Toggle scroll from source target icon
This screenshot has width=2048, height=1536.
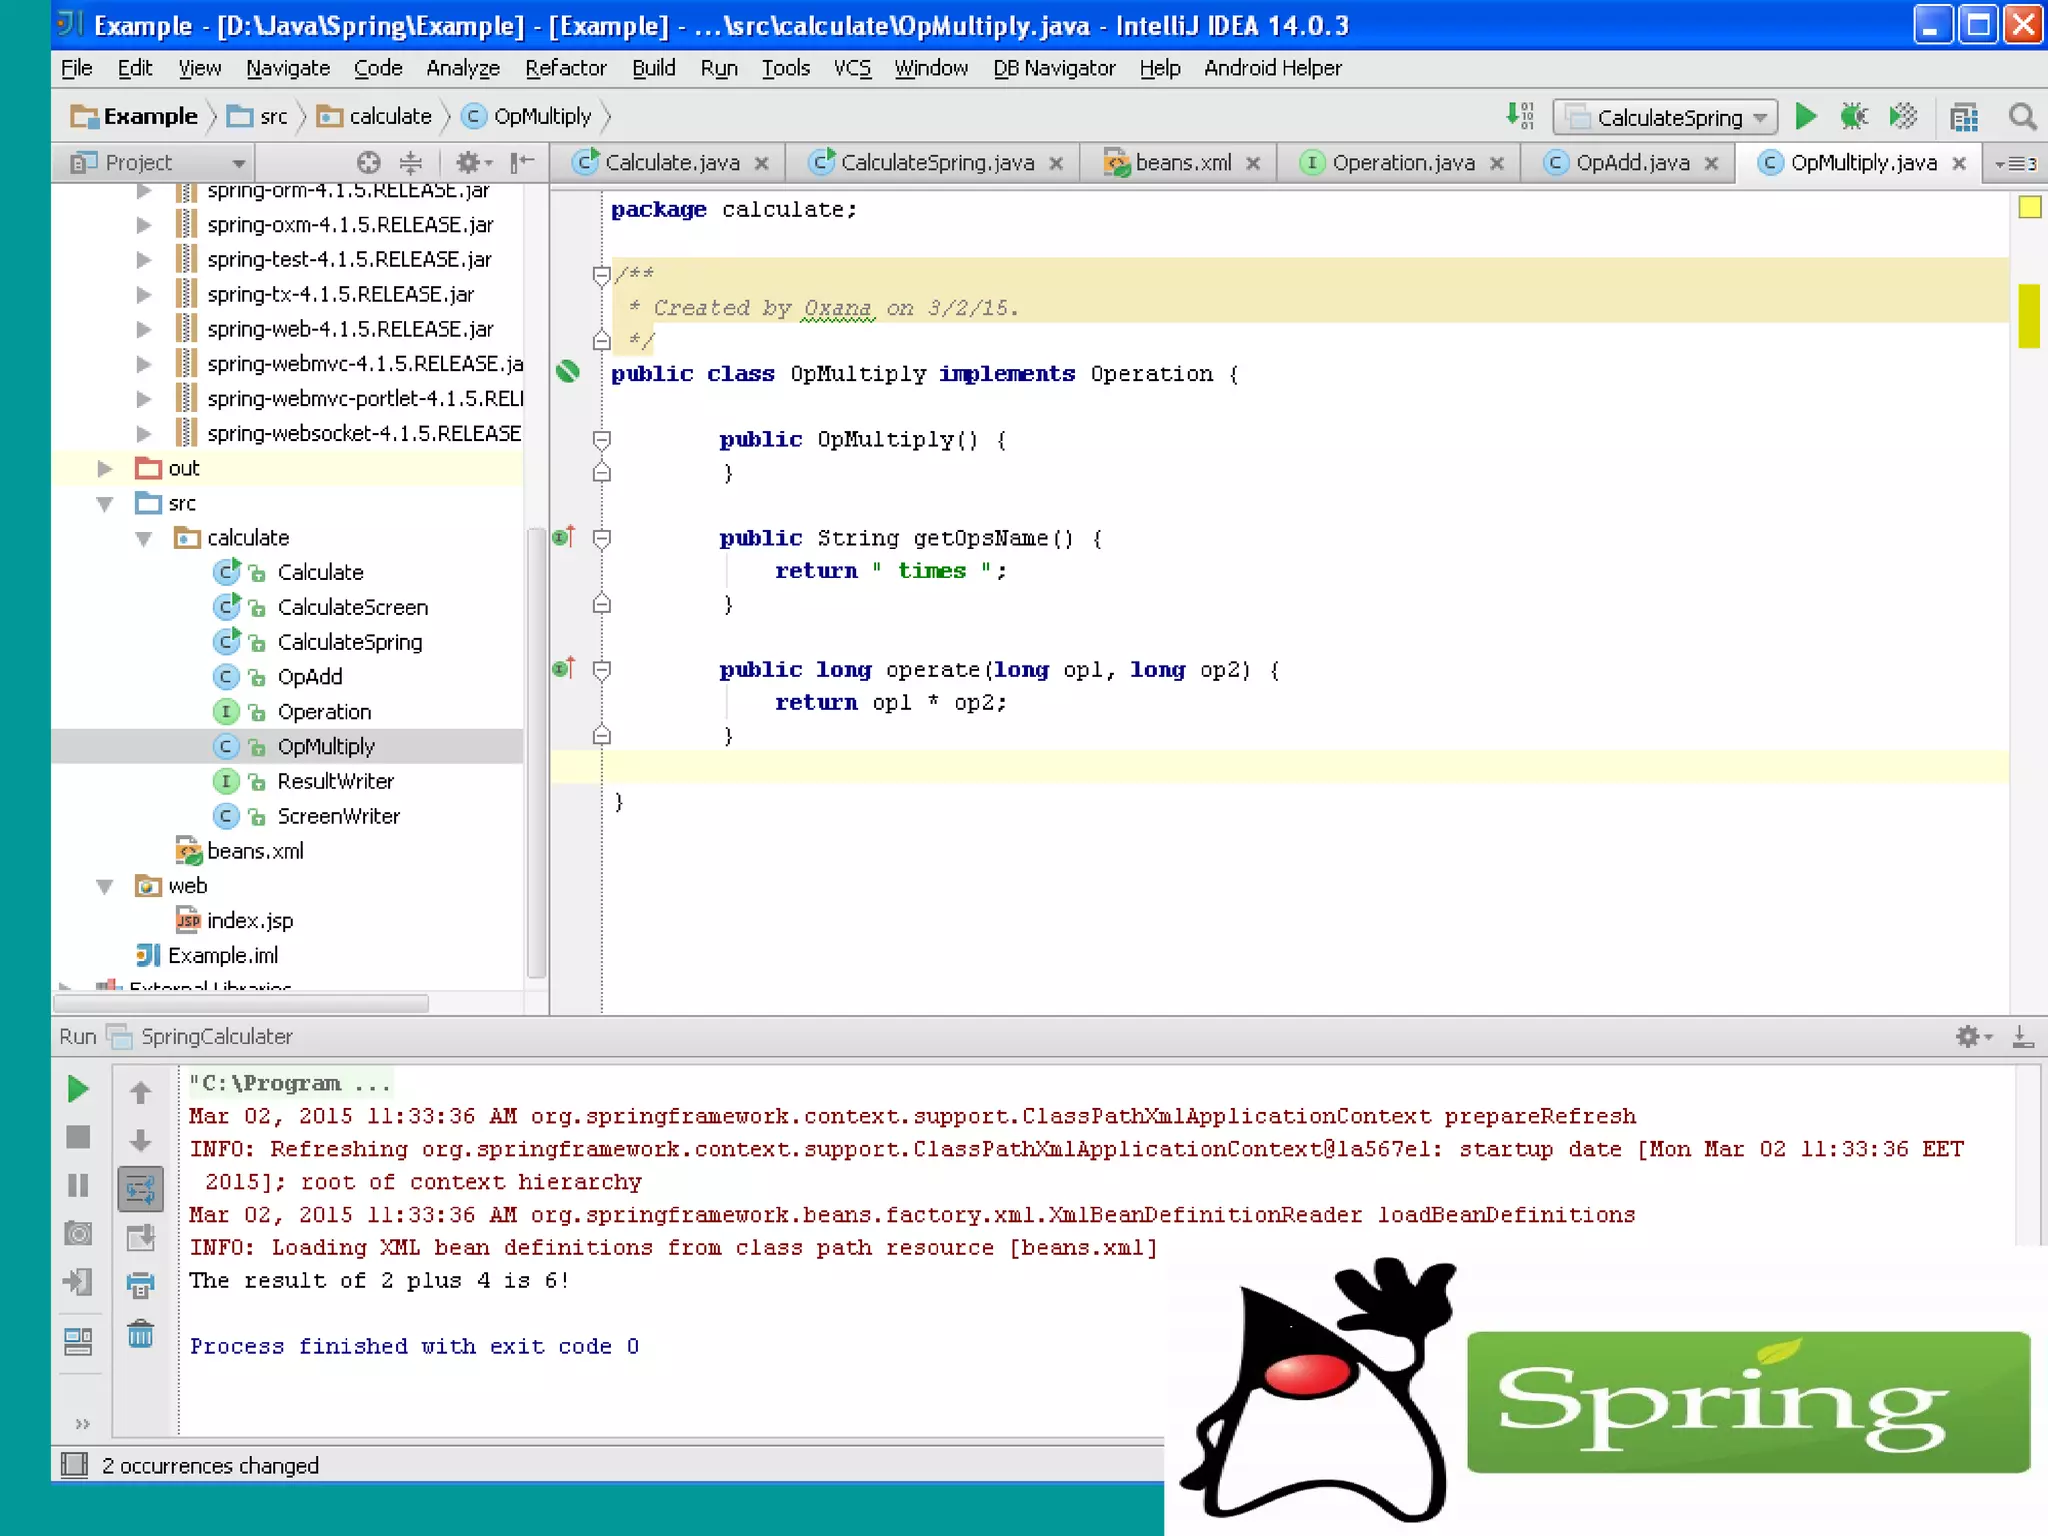click(x=369, y=162)
